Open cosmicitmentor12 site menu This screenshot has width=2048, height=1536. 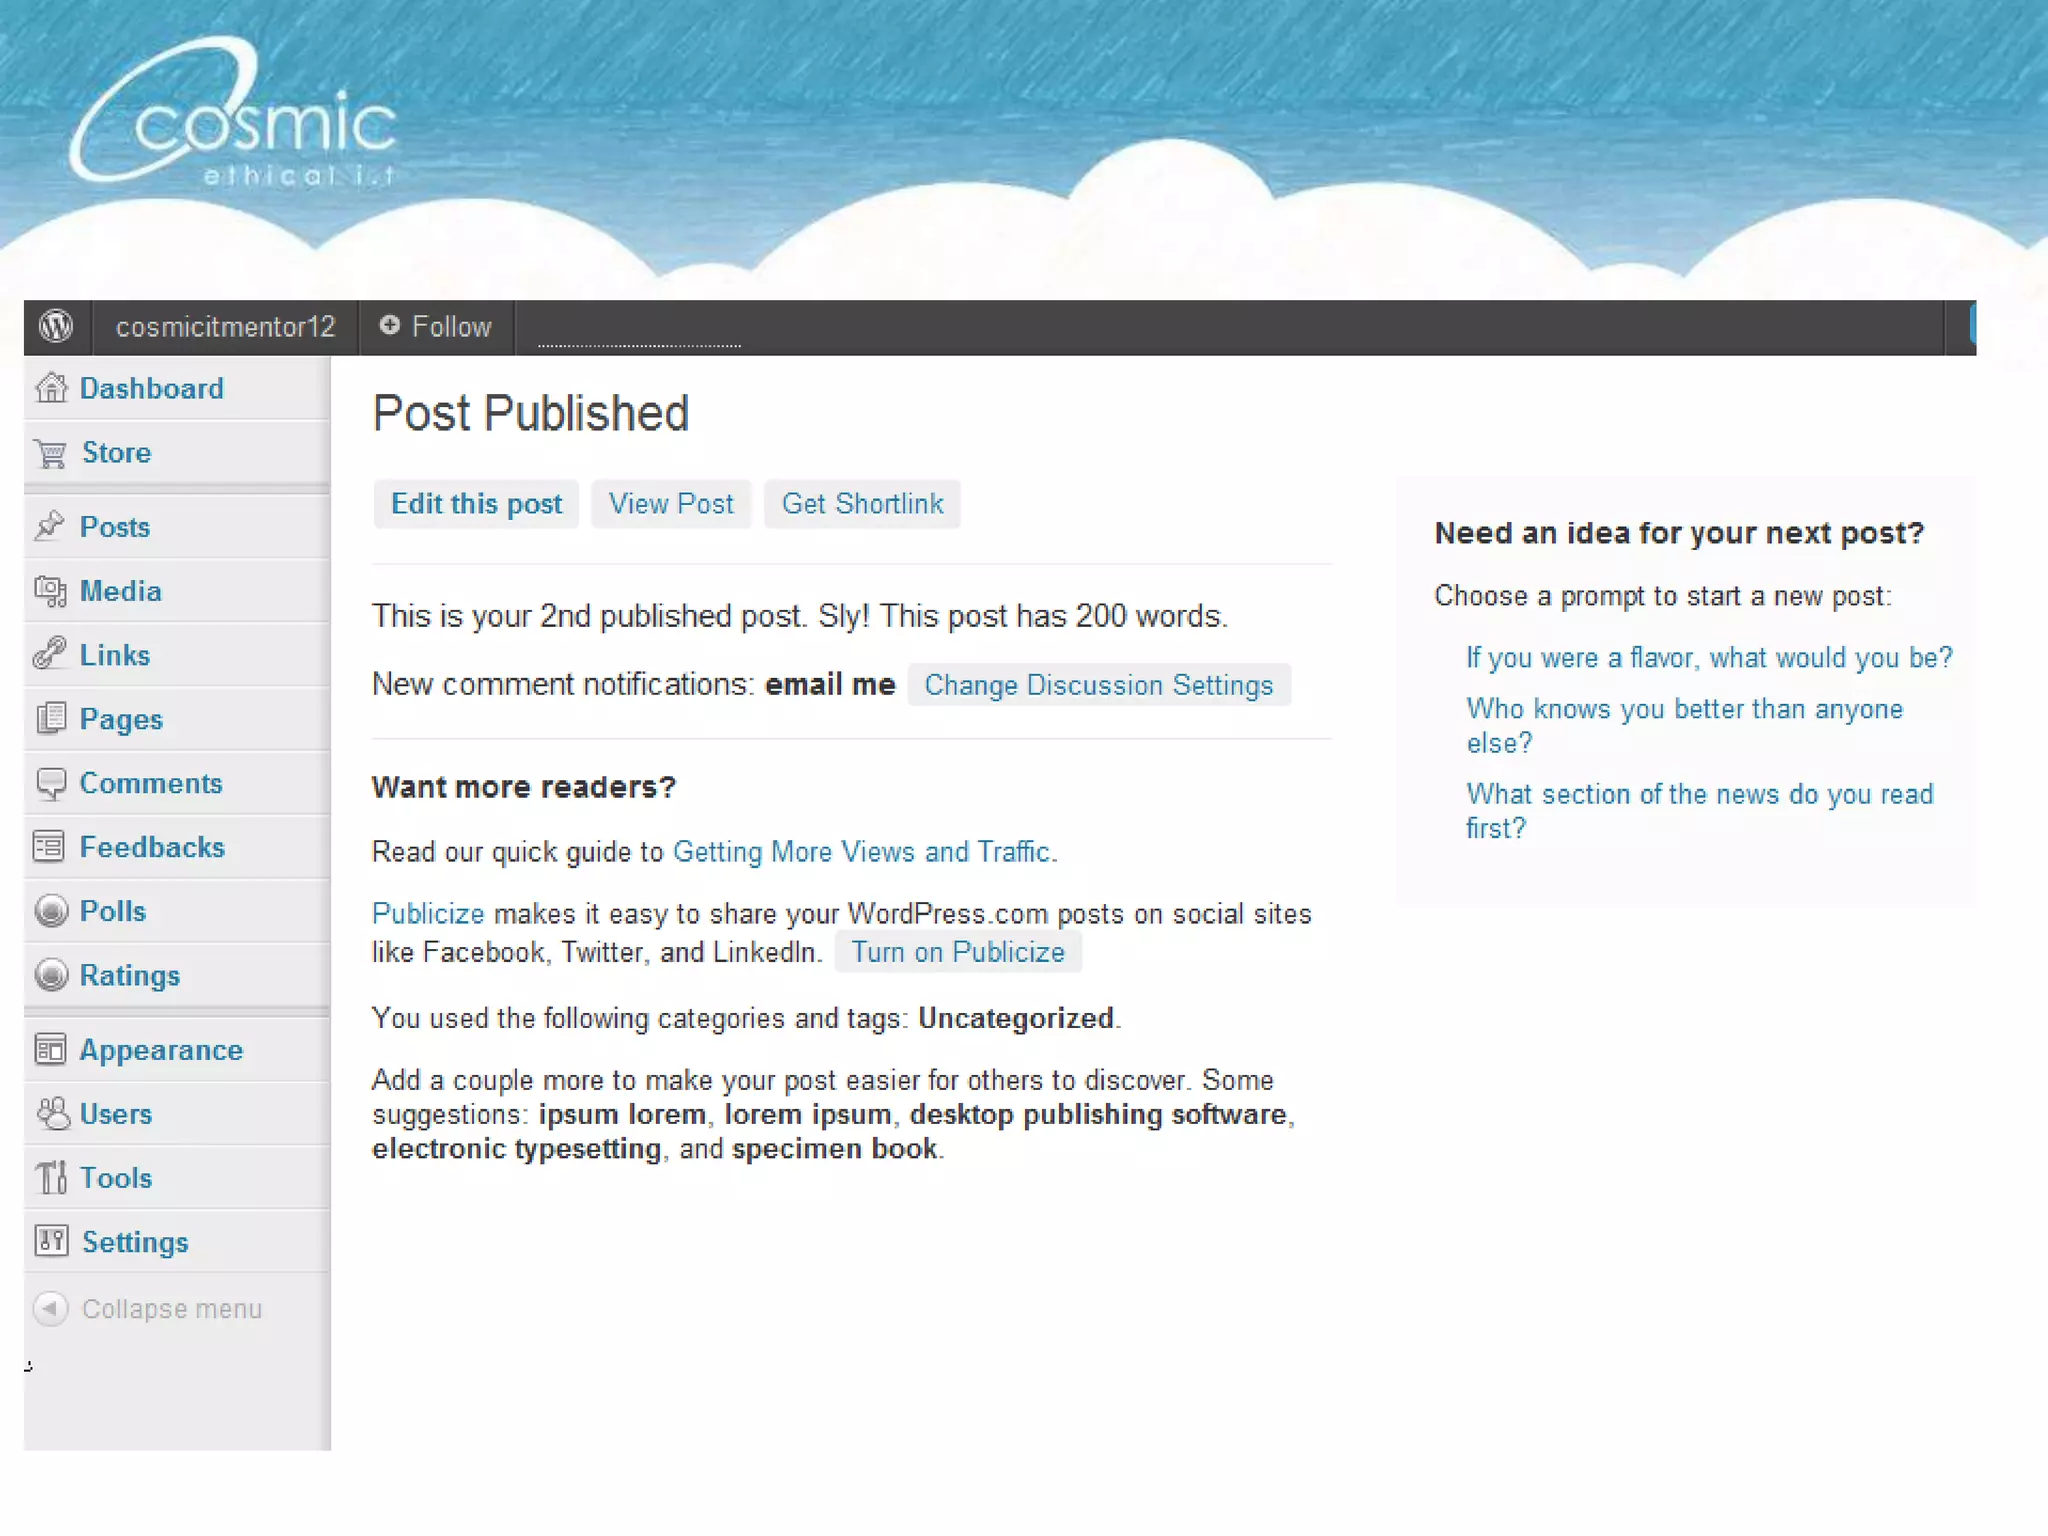tap(225, 327)
